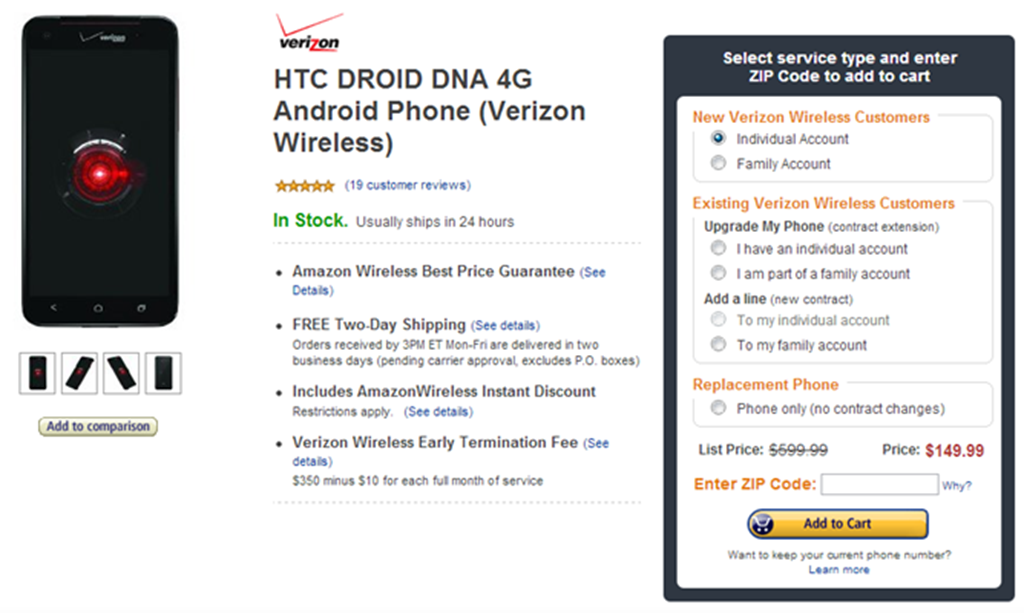Open 'Learn more' about keeping phone number

coord(838,570)
